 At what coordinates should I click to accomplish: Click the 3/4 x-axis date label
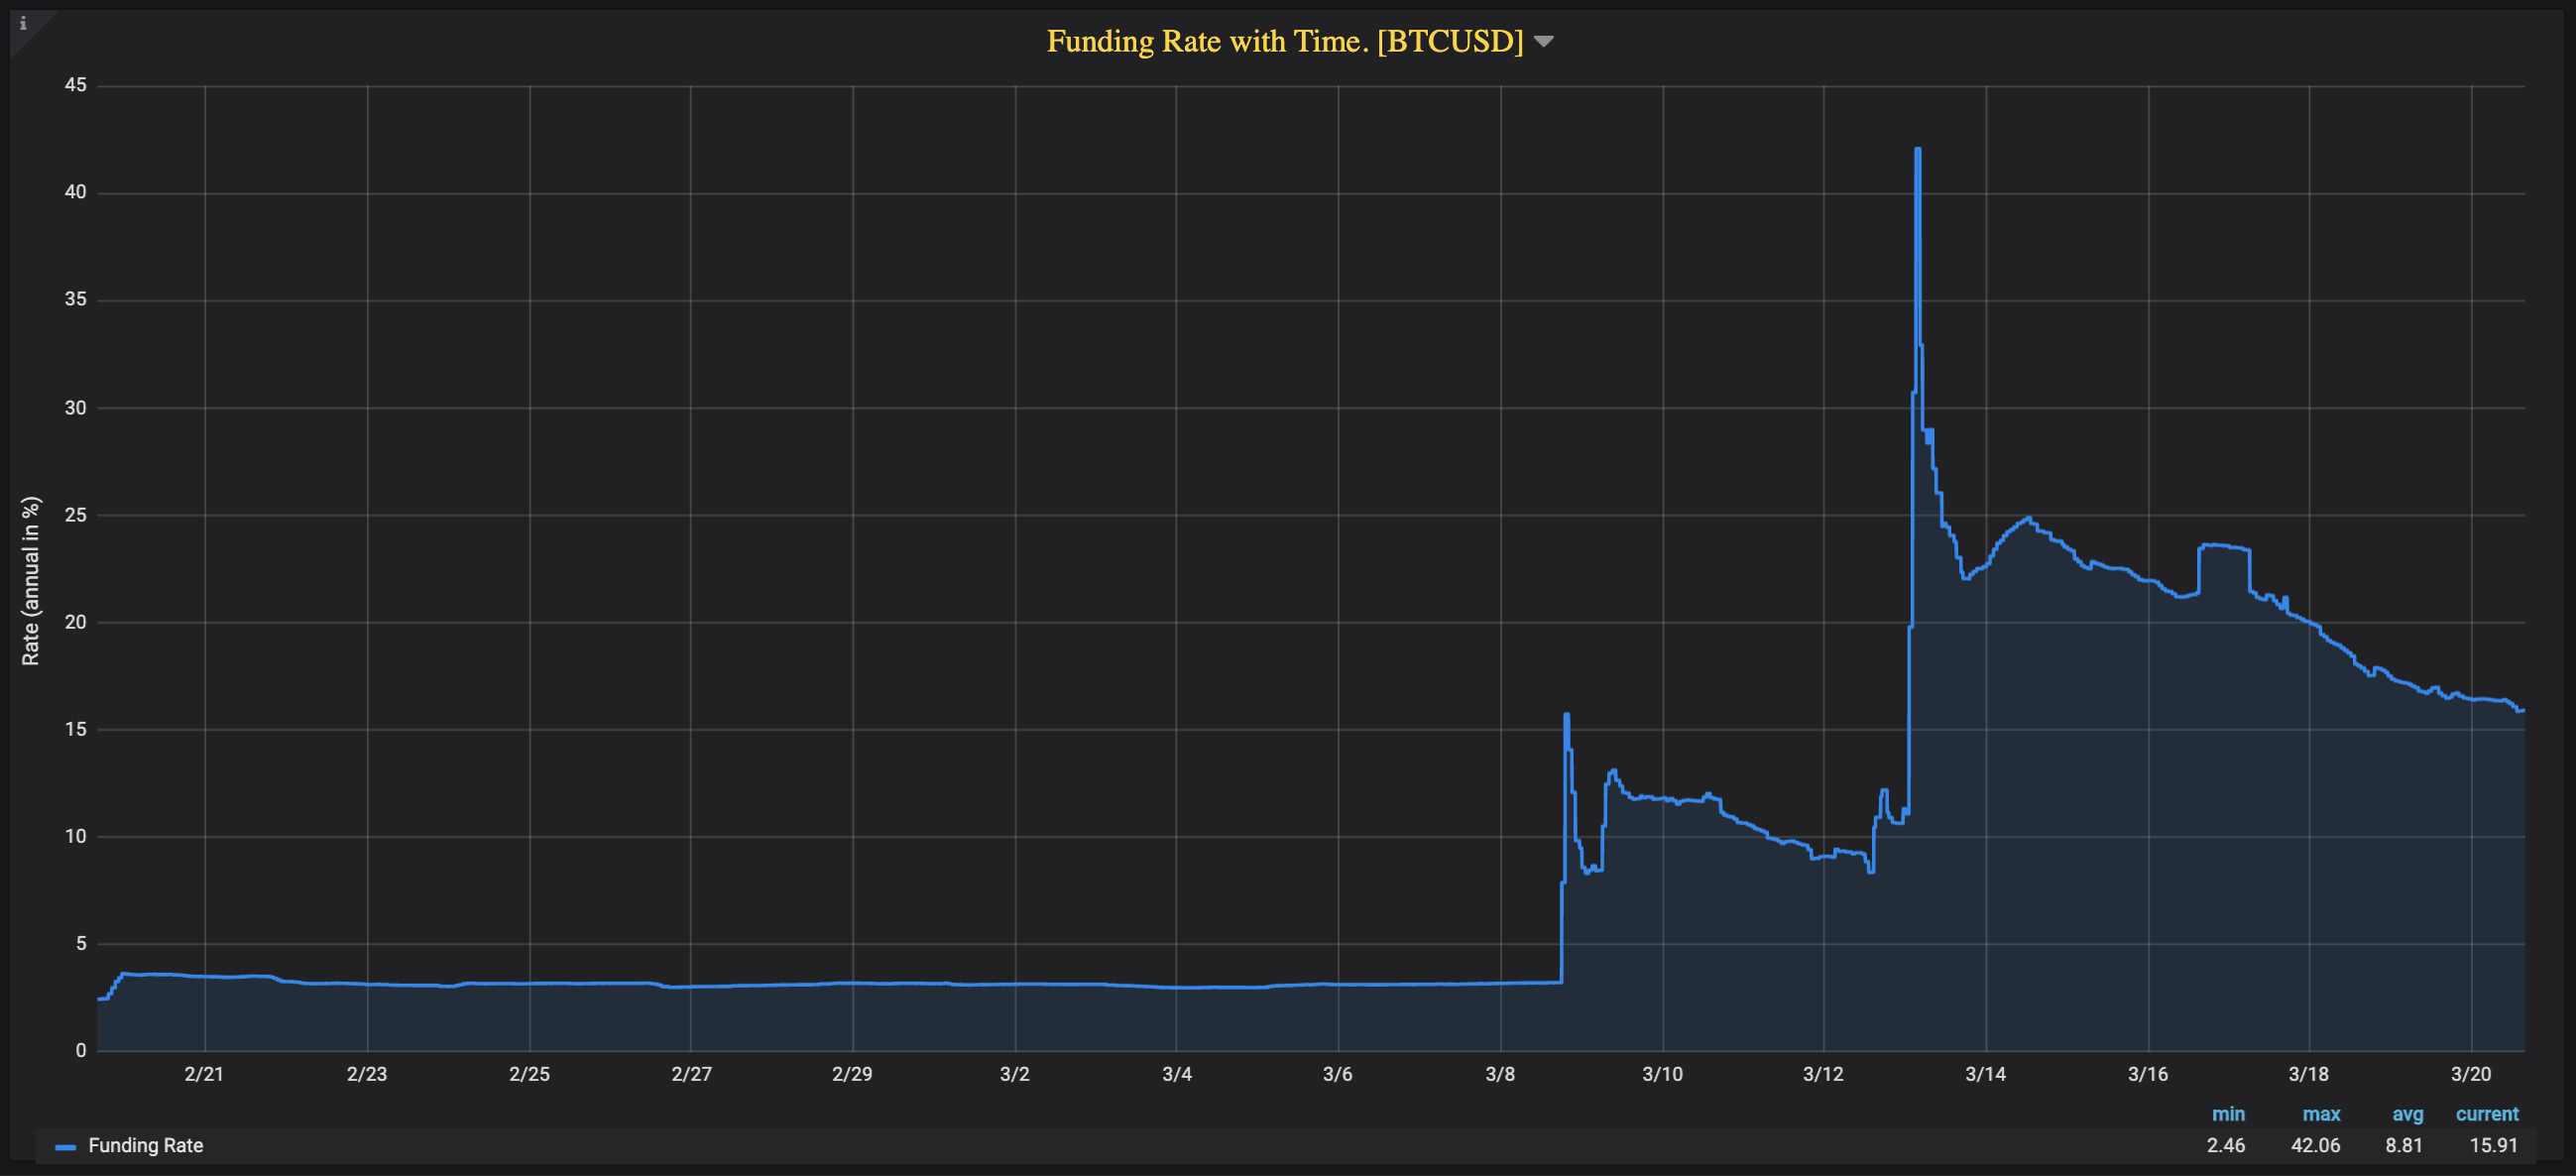(1176, 1073)
